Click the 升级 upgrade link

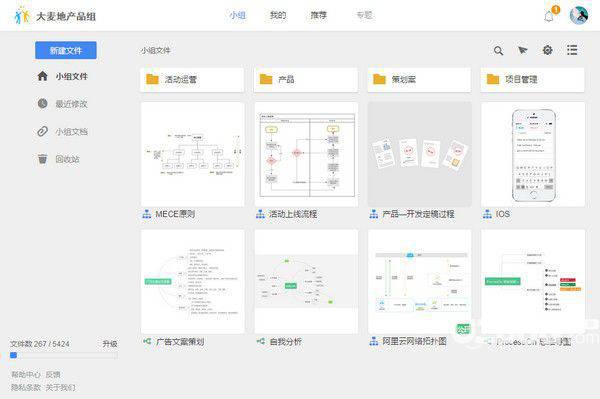(x=110, y=344)
